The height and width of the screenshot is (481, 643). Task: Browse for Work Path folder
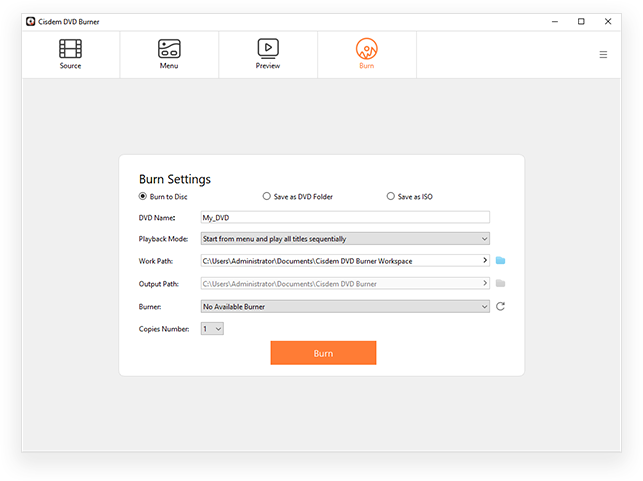pyautogui.click(x=500, y=261)
